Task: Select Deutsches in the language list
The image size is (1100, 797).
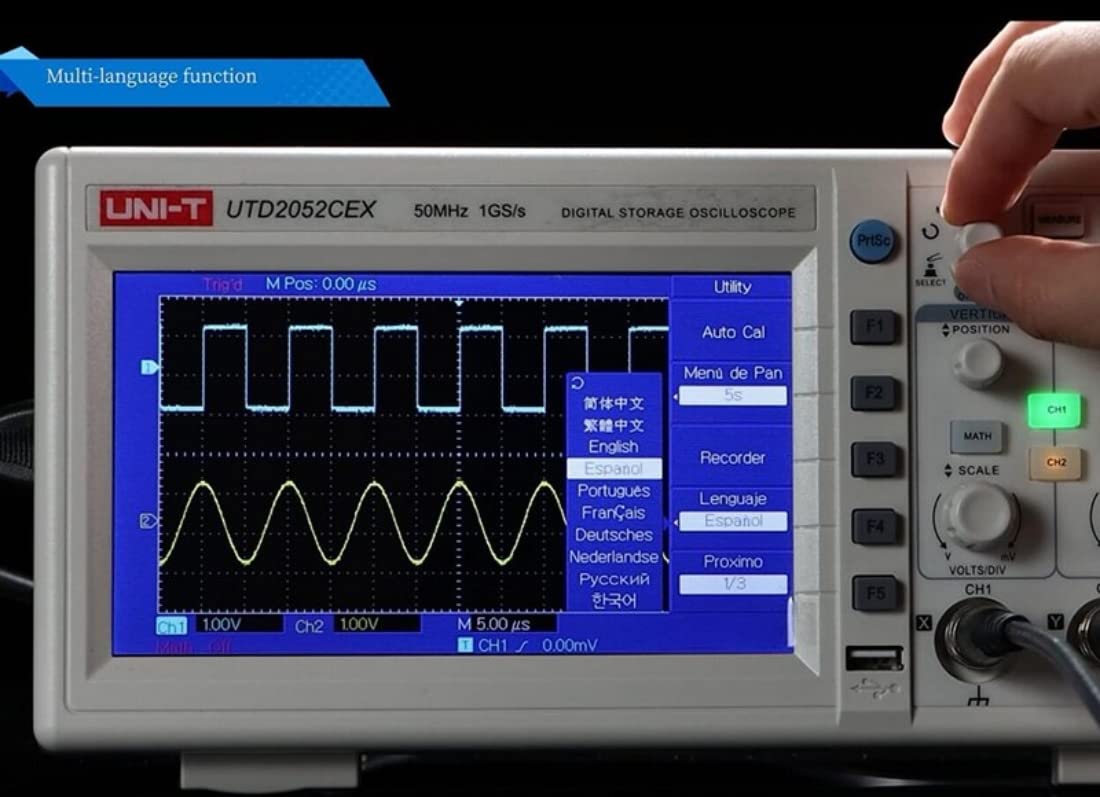Action: 614,535
